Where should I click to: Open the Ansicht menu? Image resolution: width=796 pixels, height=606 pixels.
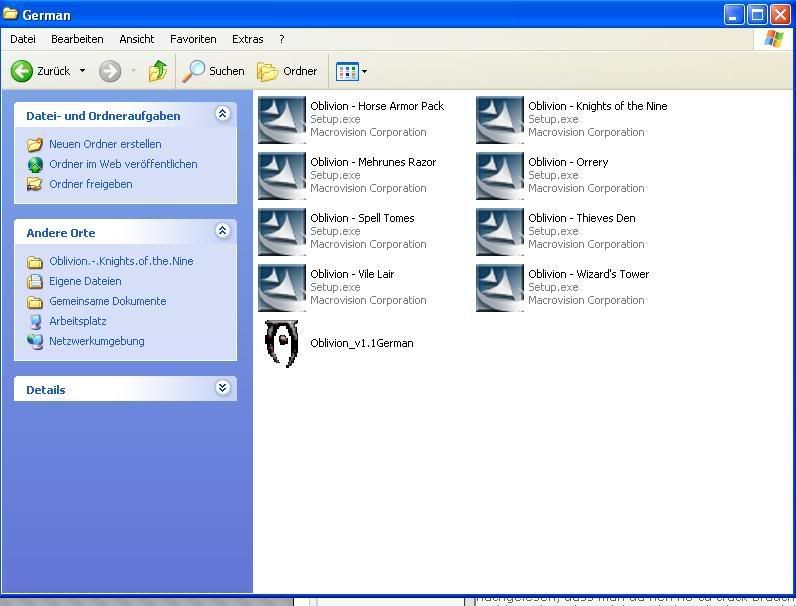pyautogui.click(x=137, y=39)
